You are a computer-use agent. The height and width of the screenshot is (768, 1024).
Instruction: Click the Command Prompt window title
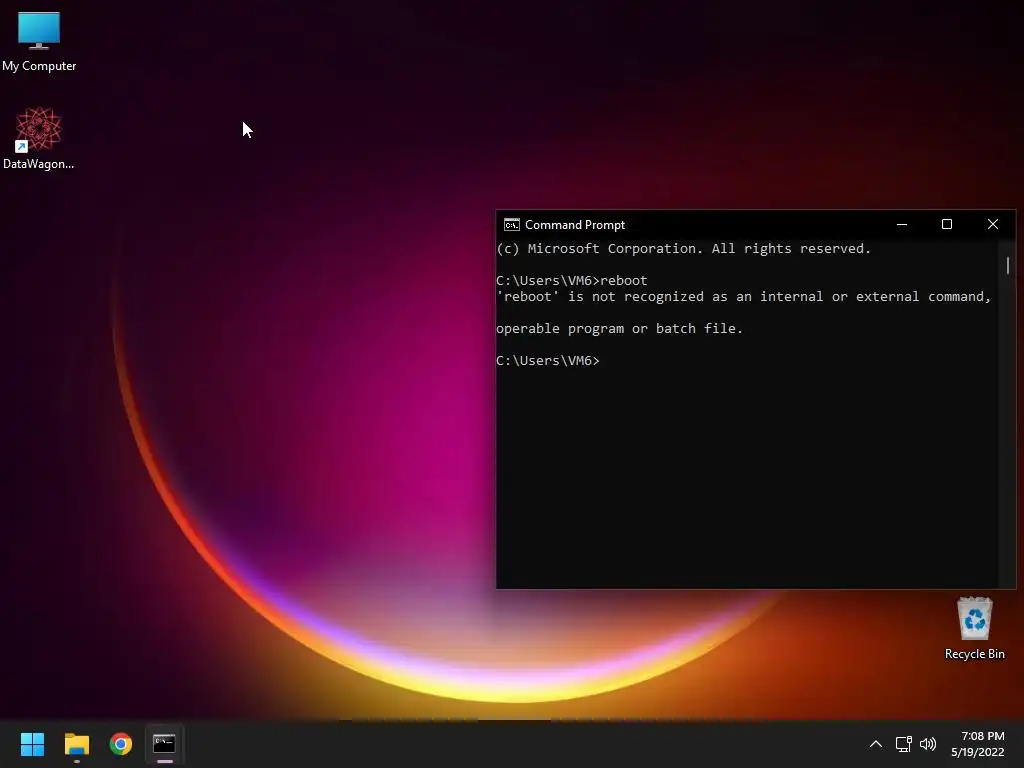click(x=575, y=225)
